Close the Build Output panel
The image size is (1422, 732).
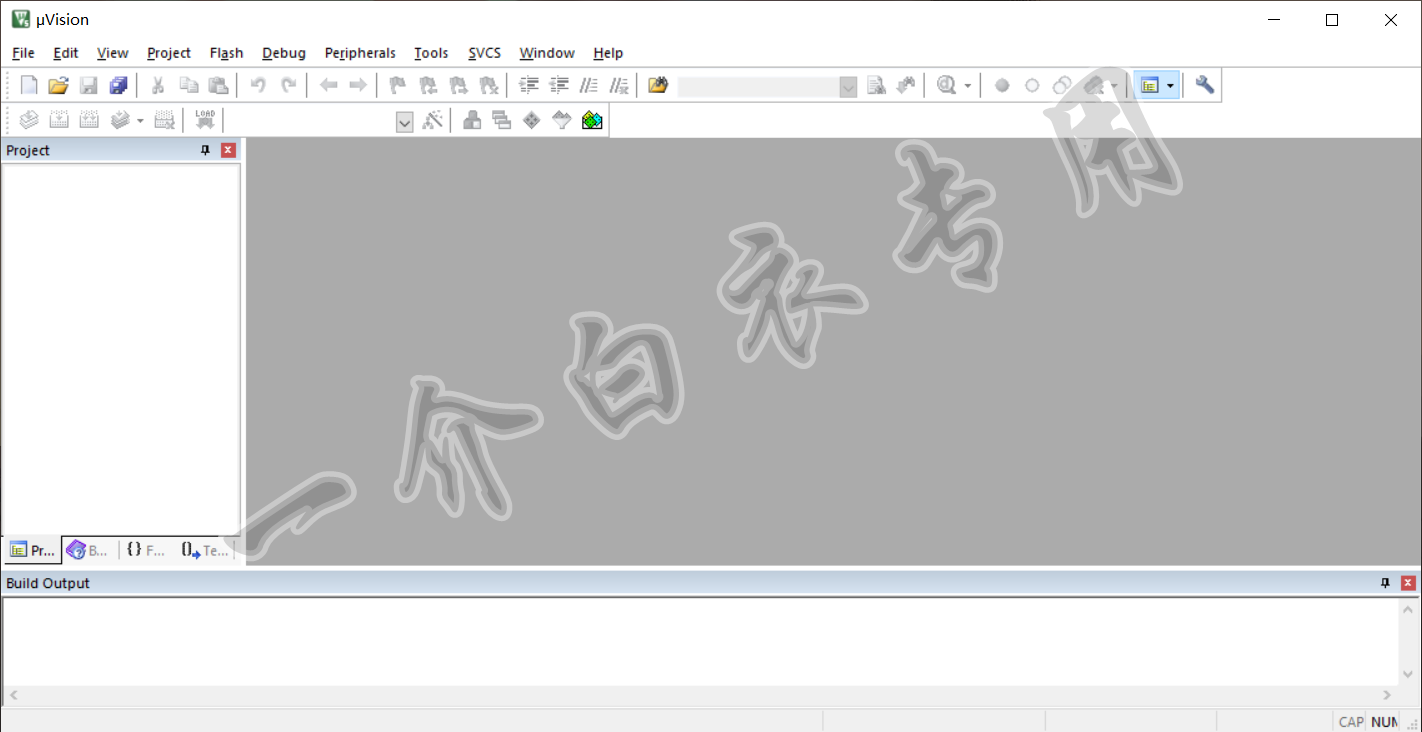point(1408,583)
